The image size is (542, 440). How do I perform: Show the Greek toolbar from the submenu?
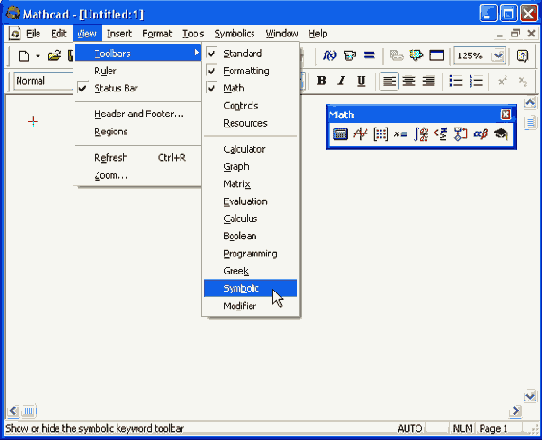250,271
